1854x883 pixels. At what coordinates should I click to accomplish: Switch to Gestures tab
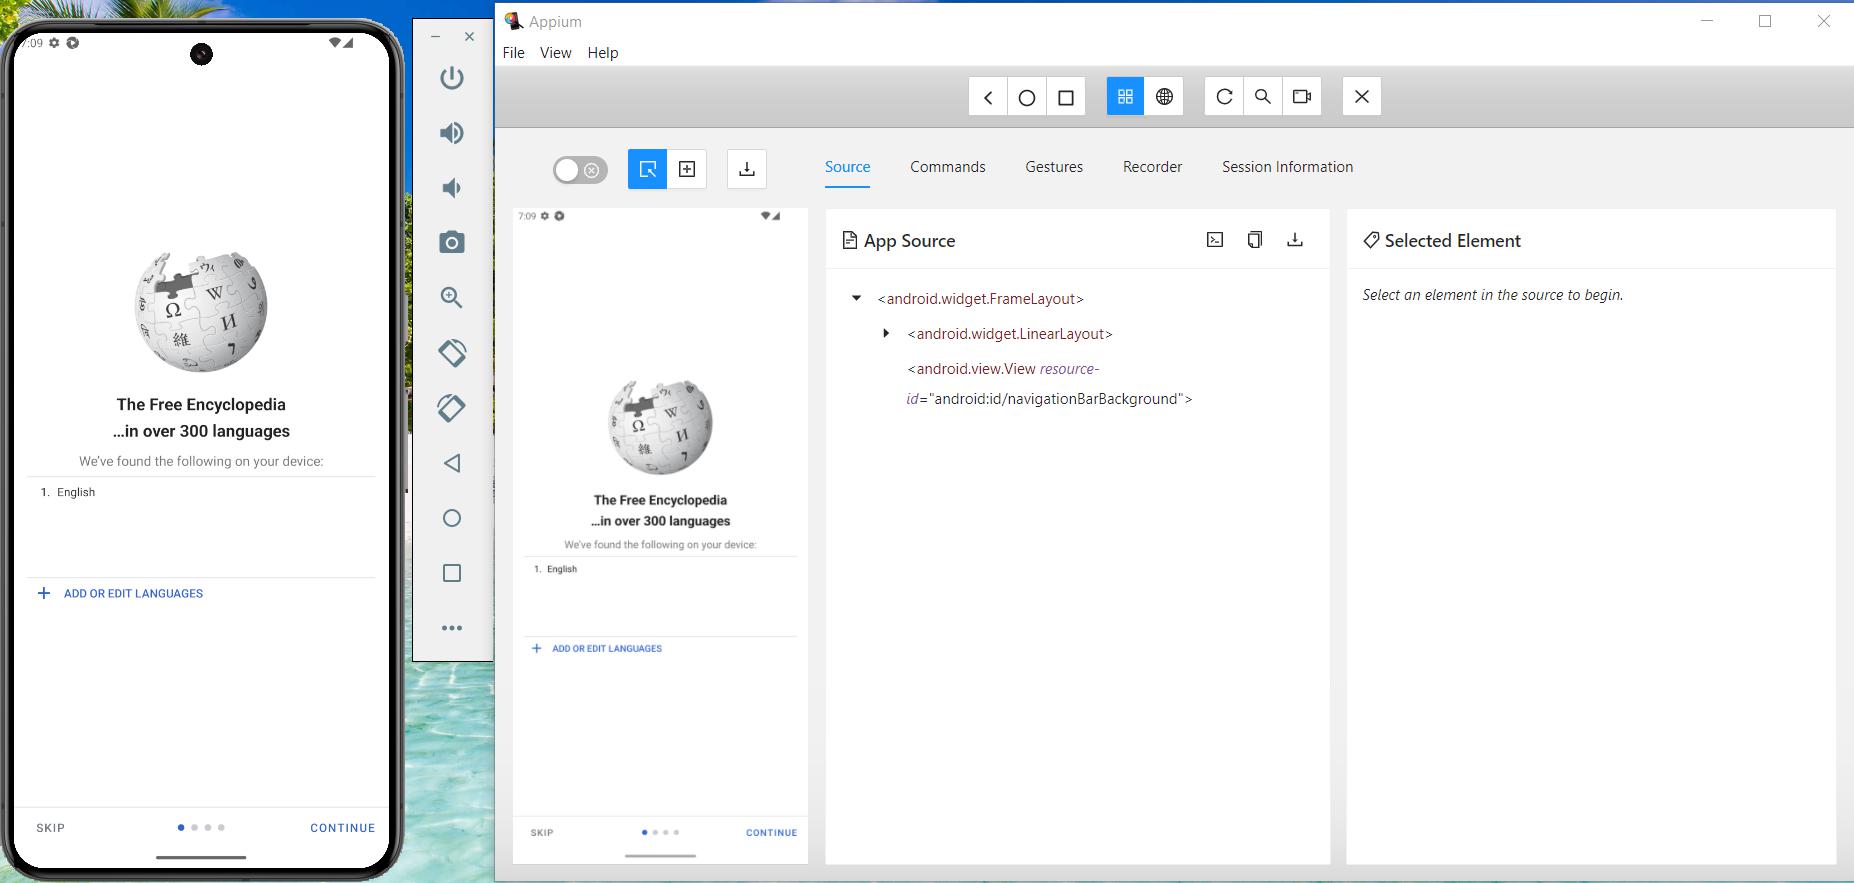click(x=1054, y=167)
